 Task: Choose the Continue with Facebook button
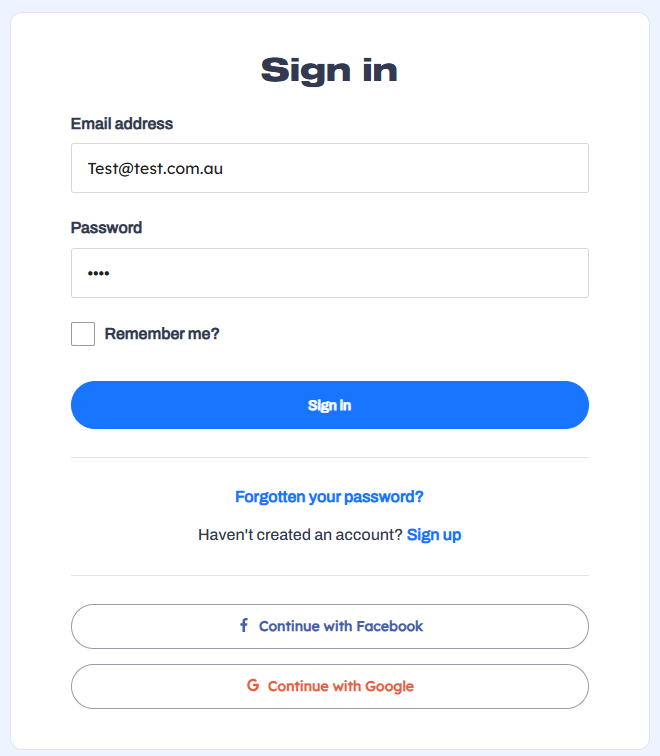click(x=329, y=626)
